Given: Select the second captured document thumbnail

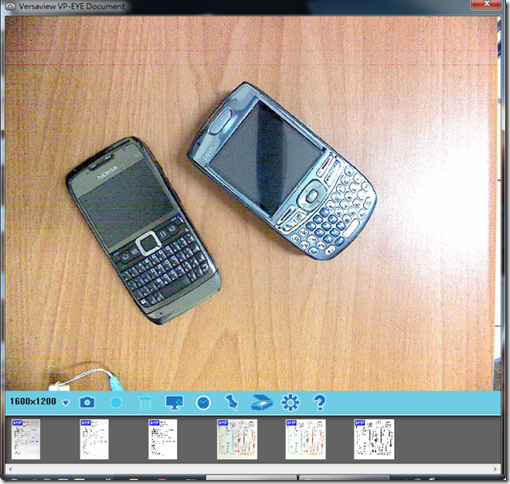Looking at the screenshot, I should (94, 439).
